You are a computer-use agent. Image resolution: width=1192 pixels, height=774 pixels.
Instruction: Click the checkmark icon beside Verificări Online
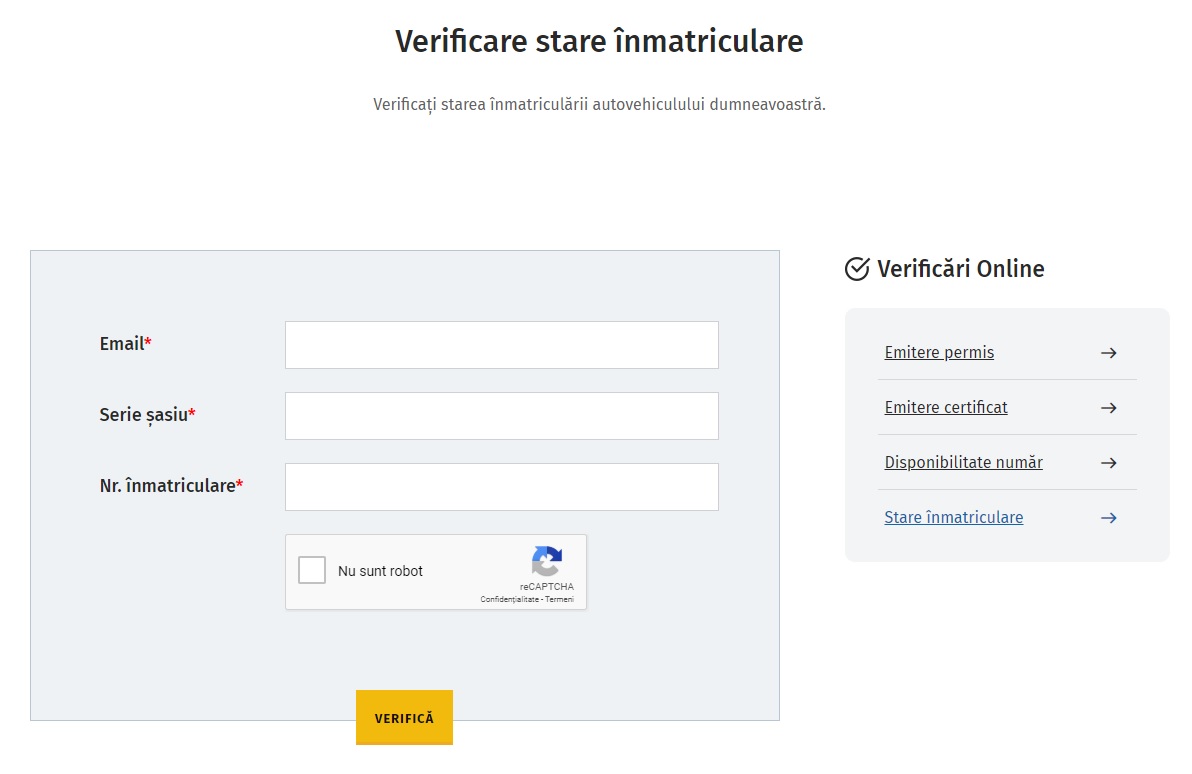click(x=855, y=268)
